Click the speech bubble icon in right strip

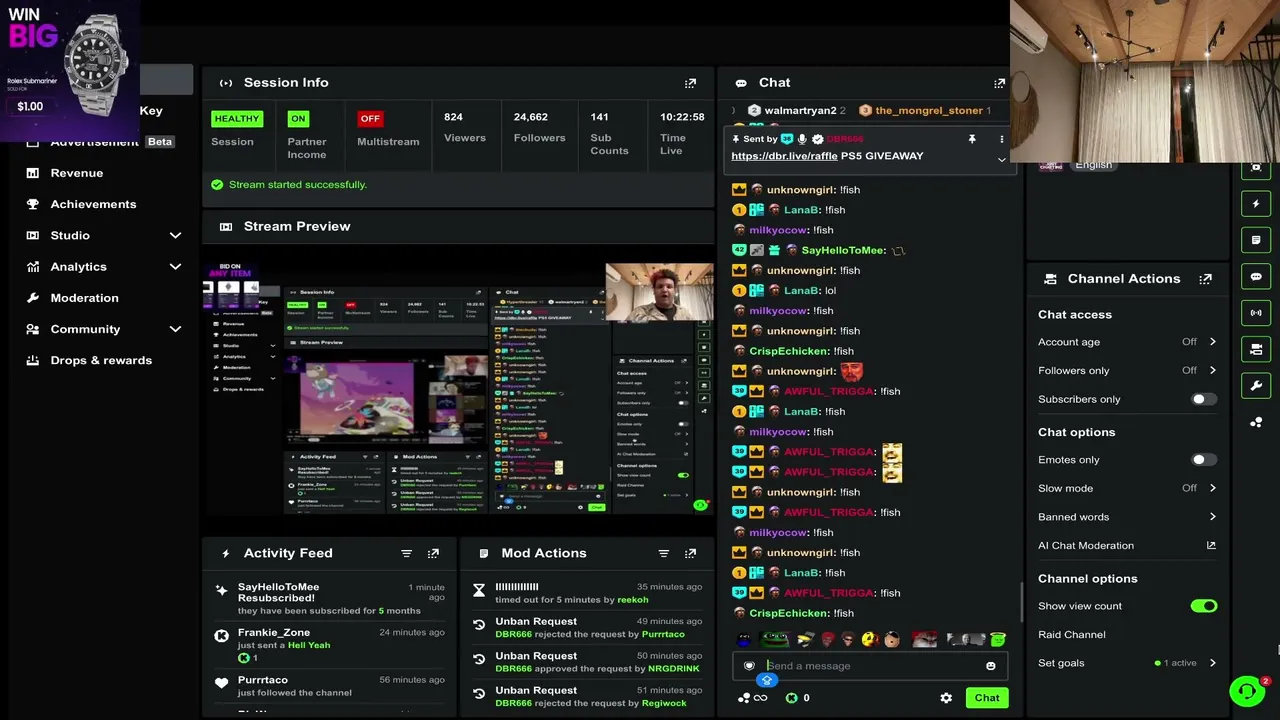[x=1256, y=277]
